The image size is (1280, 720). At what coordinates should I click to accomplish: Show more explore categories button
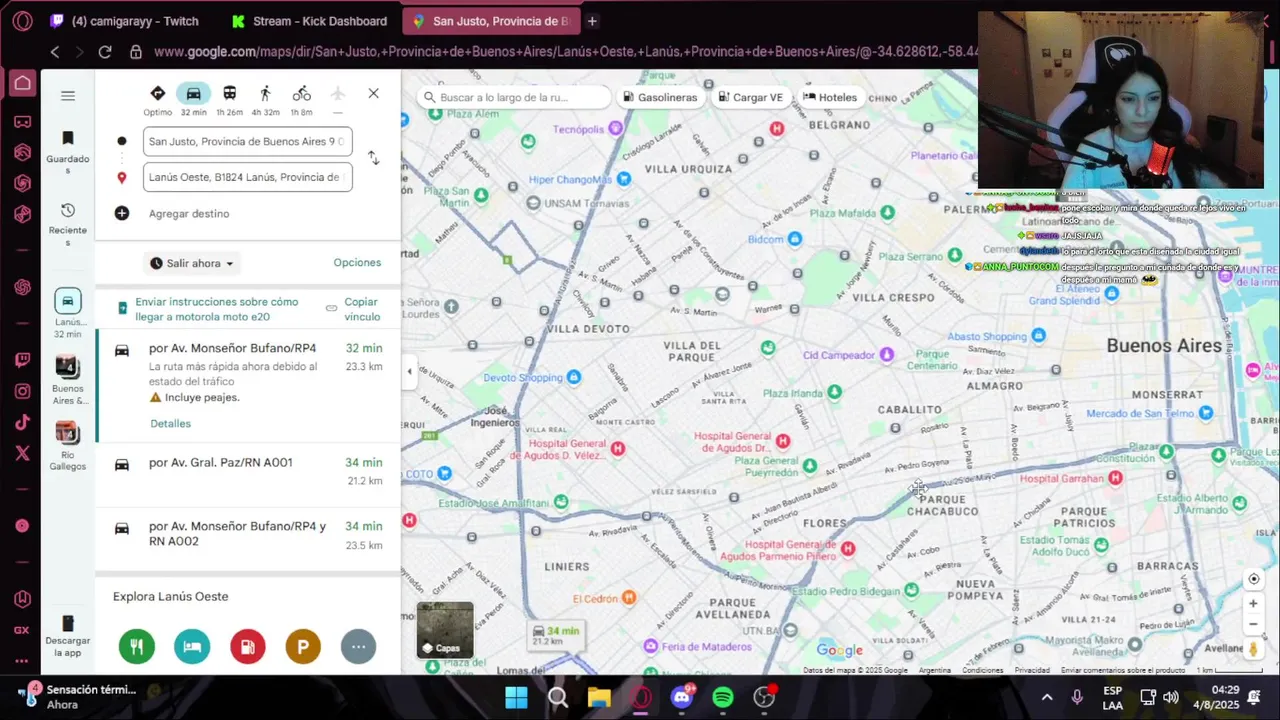(358, 646)
